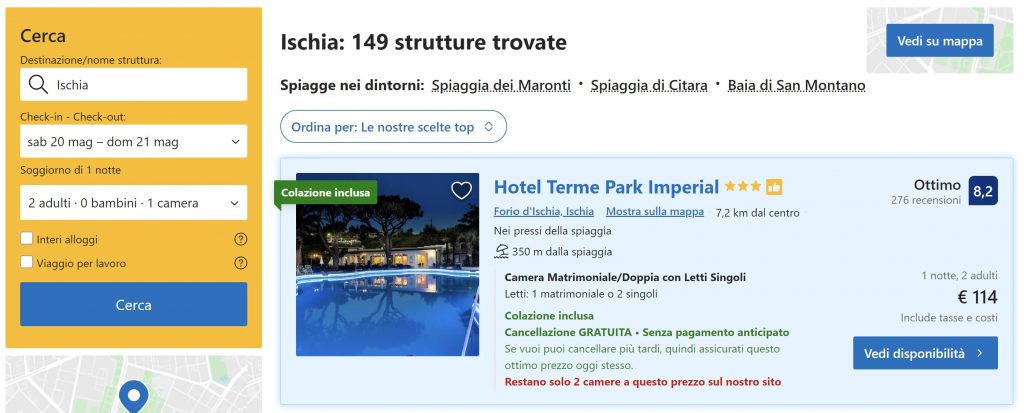Open the Baia di San Montano link
Image resolution: width=1024 pixels, height=413 pixels.
click(x=796, y=86)
